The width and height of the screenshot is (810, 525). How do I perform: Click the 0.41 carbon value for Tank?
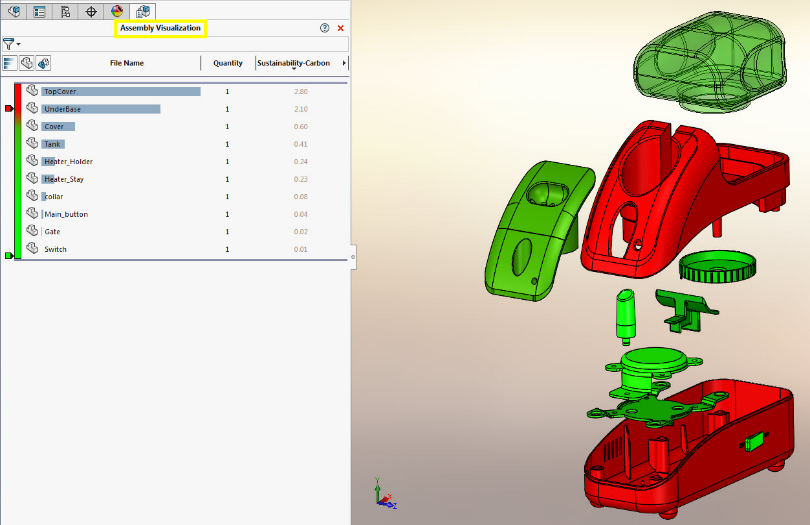click(x=301, y=144)
